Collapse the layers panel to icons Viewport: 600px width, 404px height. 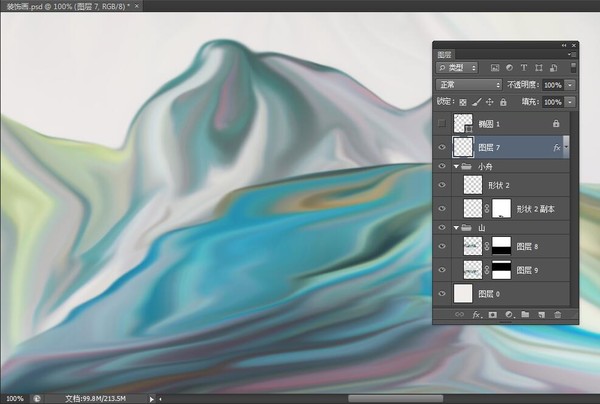click(x=564, y=46)
